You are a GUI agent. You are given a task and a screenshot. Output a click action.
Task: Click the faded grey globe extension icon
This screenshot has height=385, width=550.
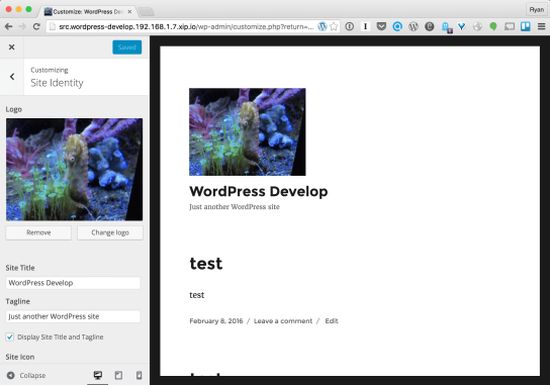[477, 26]
